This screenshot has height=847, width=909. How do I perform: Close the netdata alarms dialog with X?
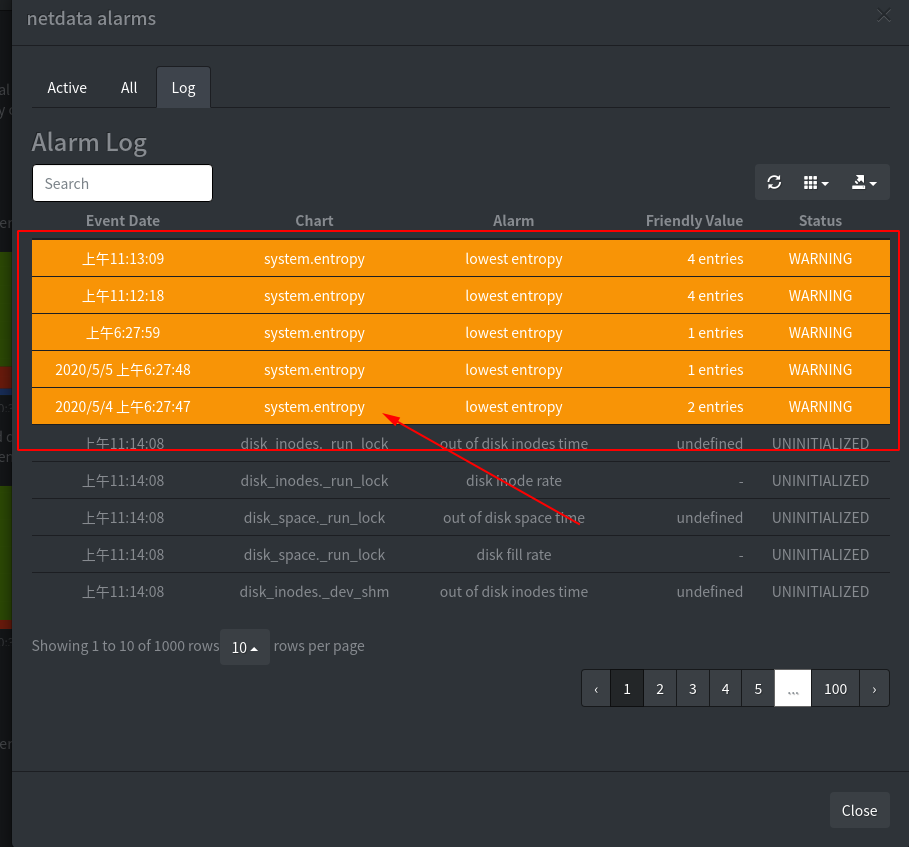click(x=883, y=16)
